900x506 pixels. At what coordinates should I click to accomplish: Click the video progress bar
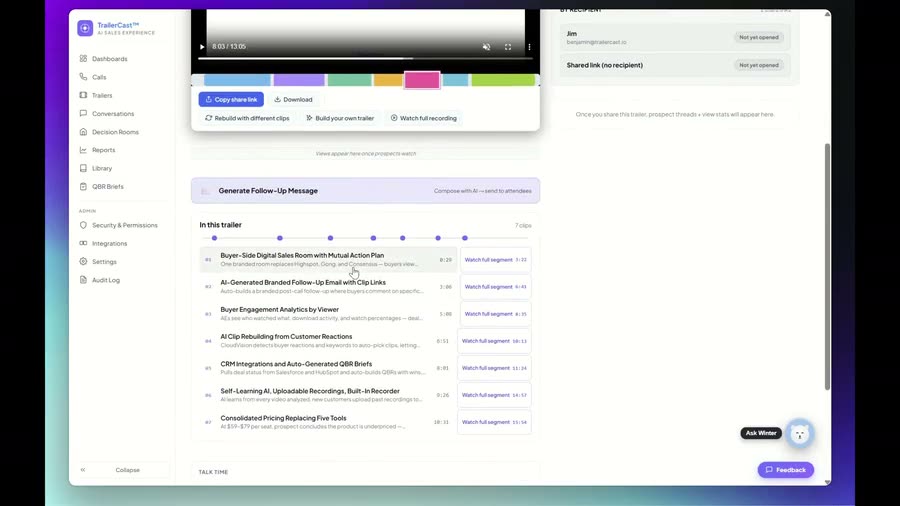click(x=366, y=59)
